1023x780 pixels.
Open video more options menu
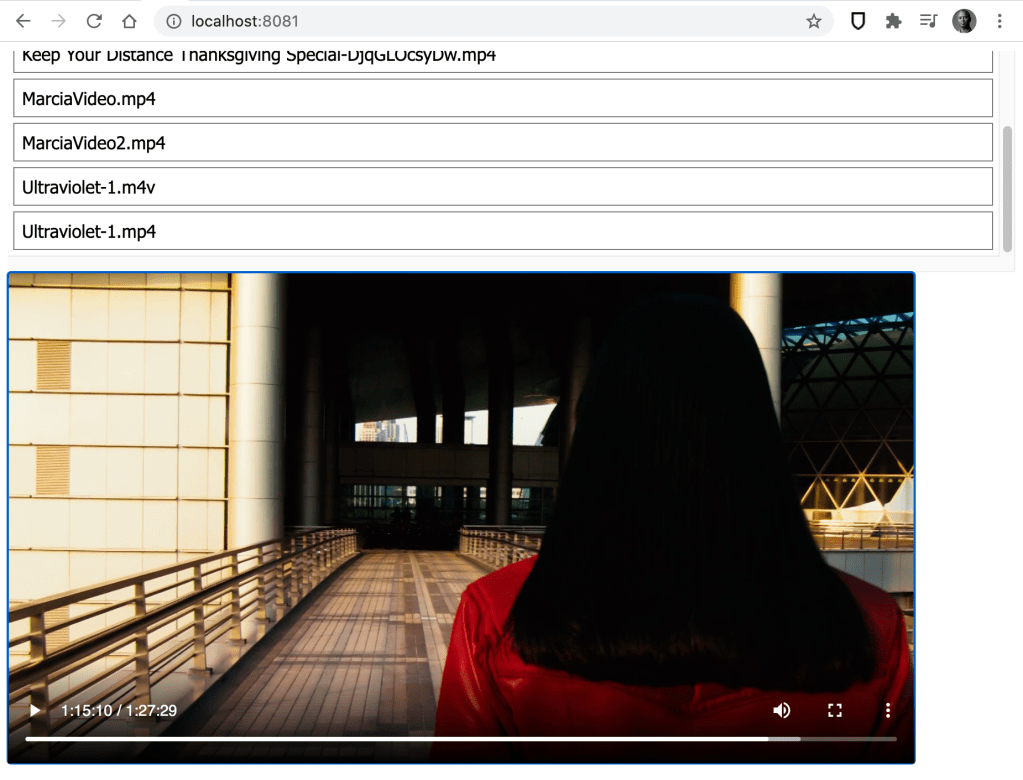pos(887,711)
